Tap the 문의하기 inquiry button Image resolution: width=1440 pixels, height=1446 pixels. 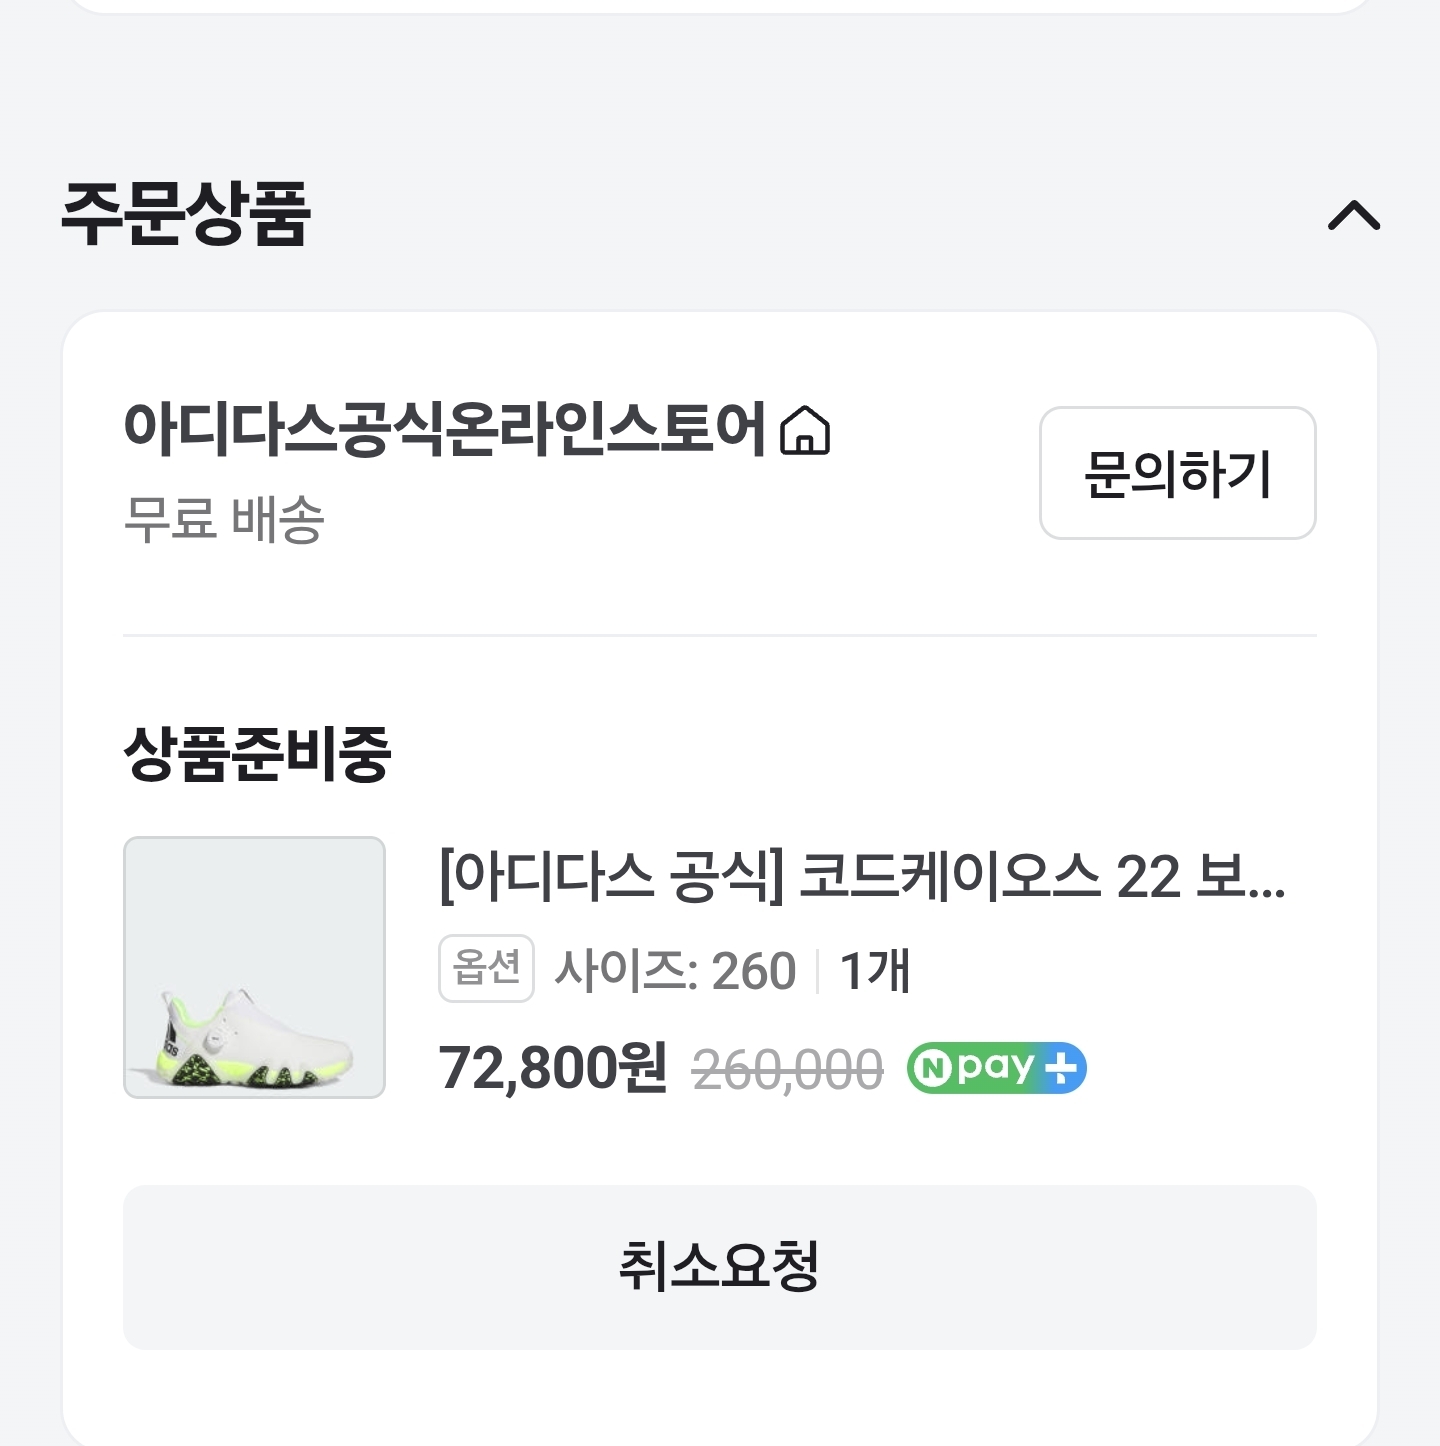point(1177,473)
